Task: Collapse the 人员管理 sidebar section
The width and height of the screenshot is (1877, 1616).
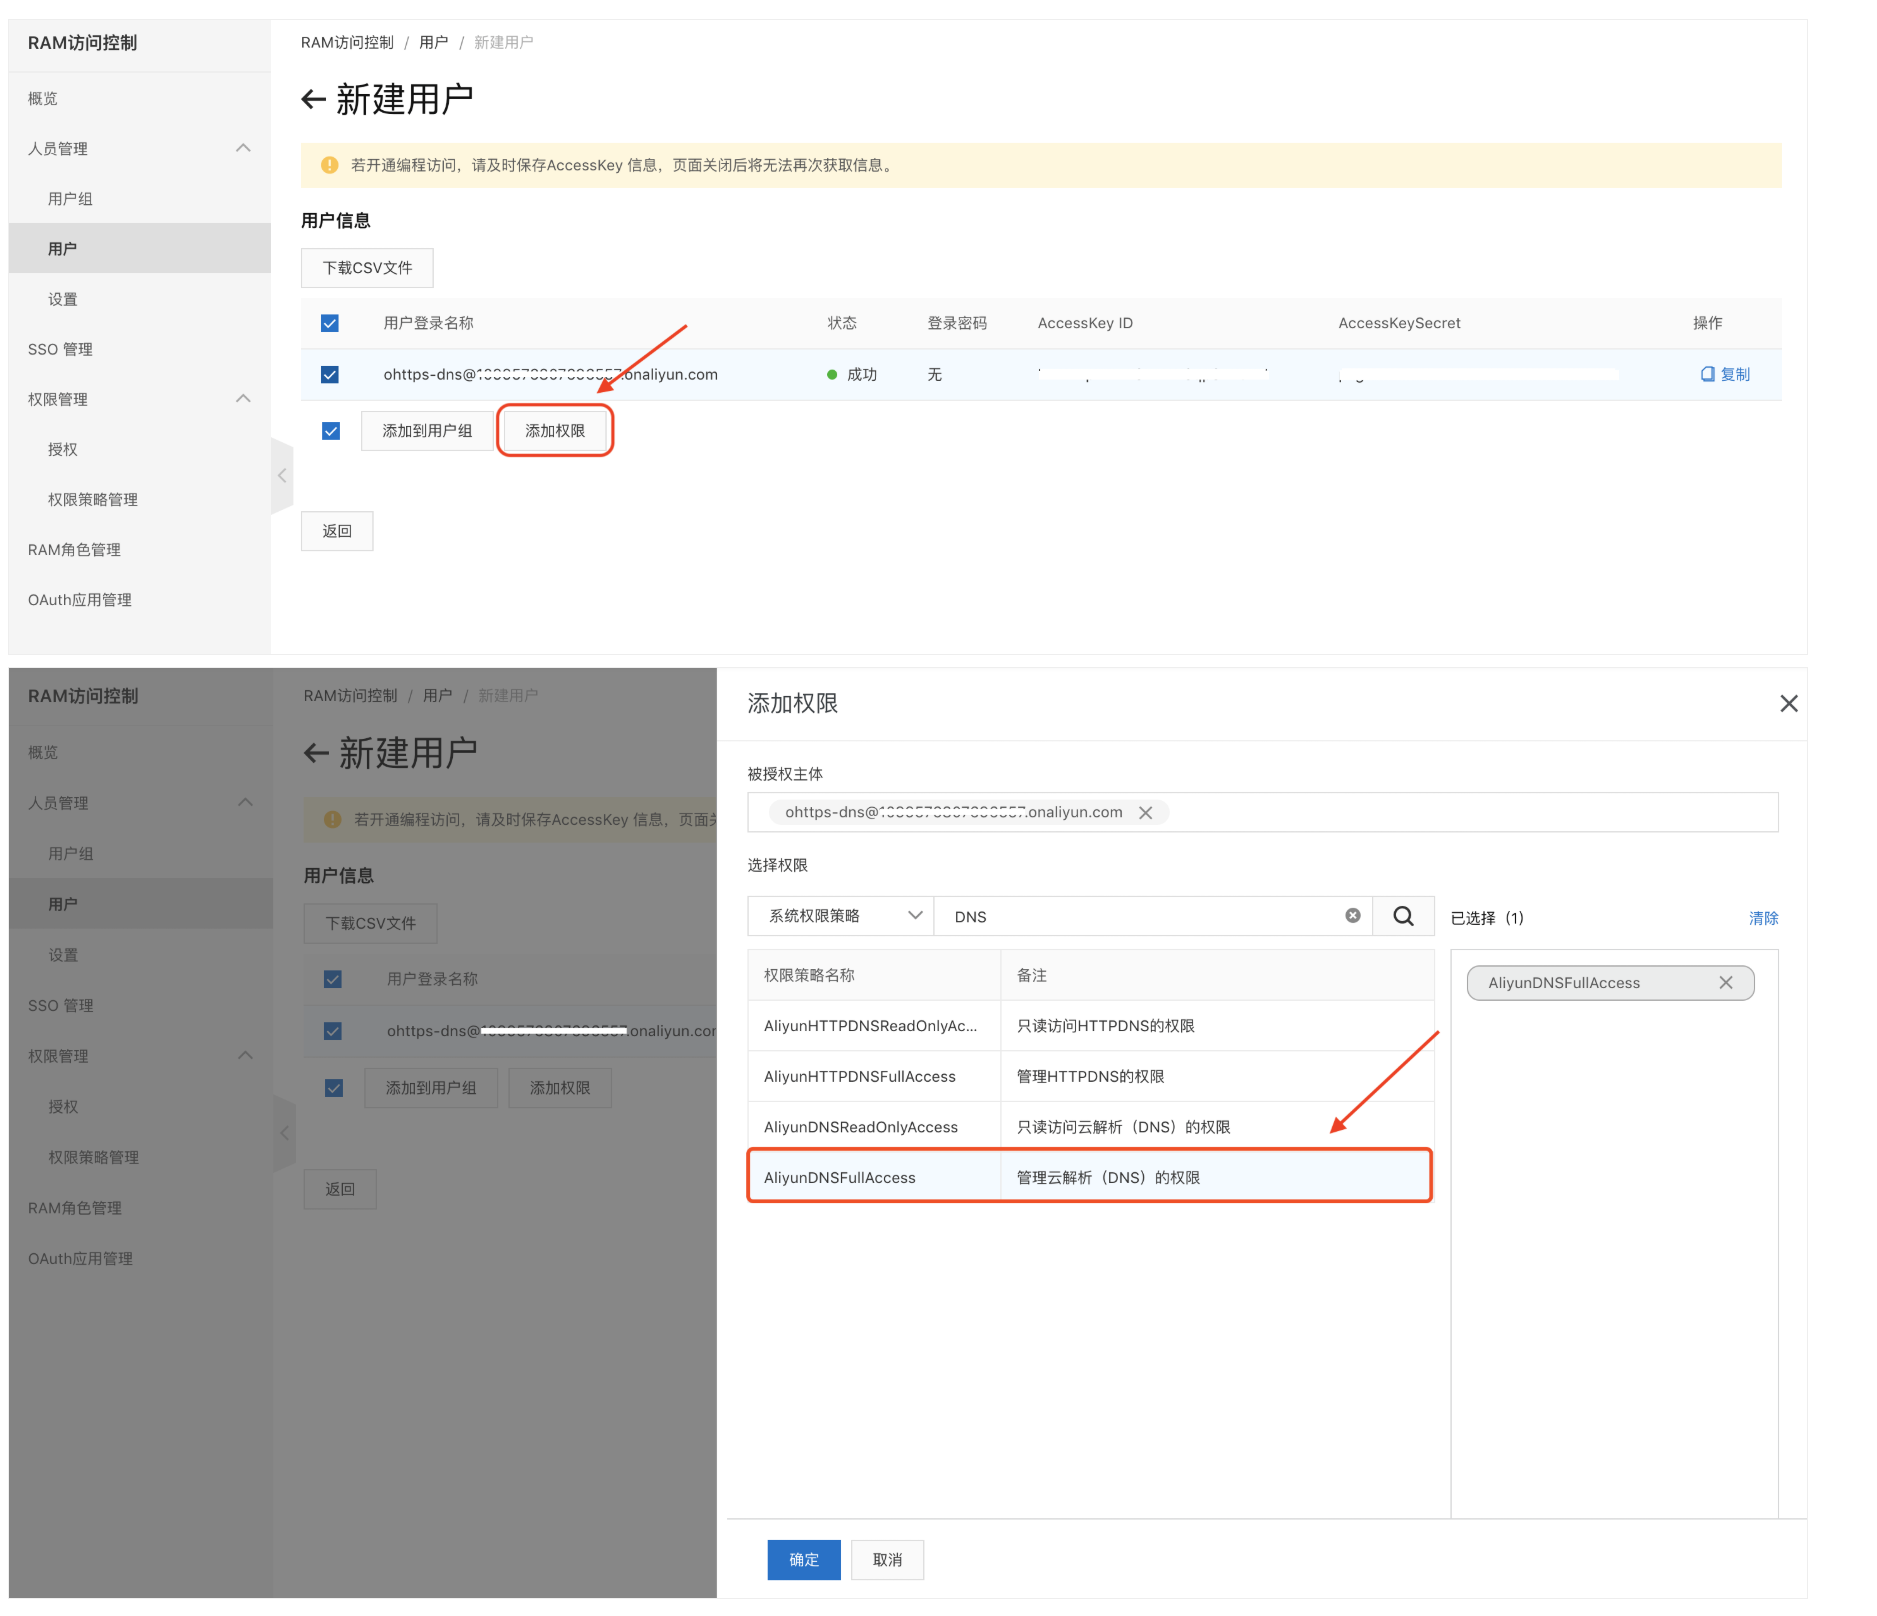Action: click(x=243, y=148)
